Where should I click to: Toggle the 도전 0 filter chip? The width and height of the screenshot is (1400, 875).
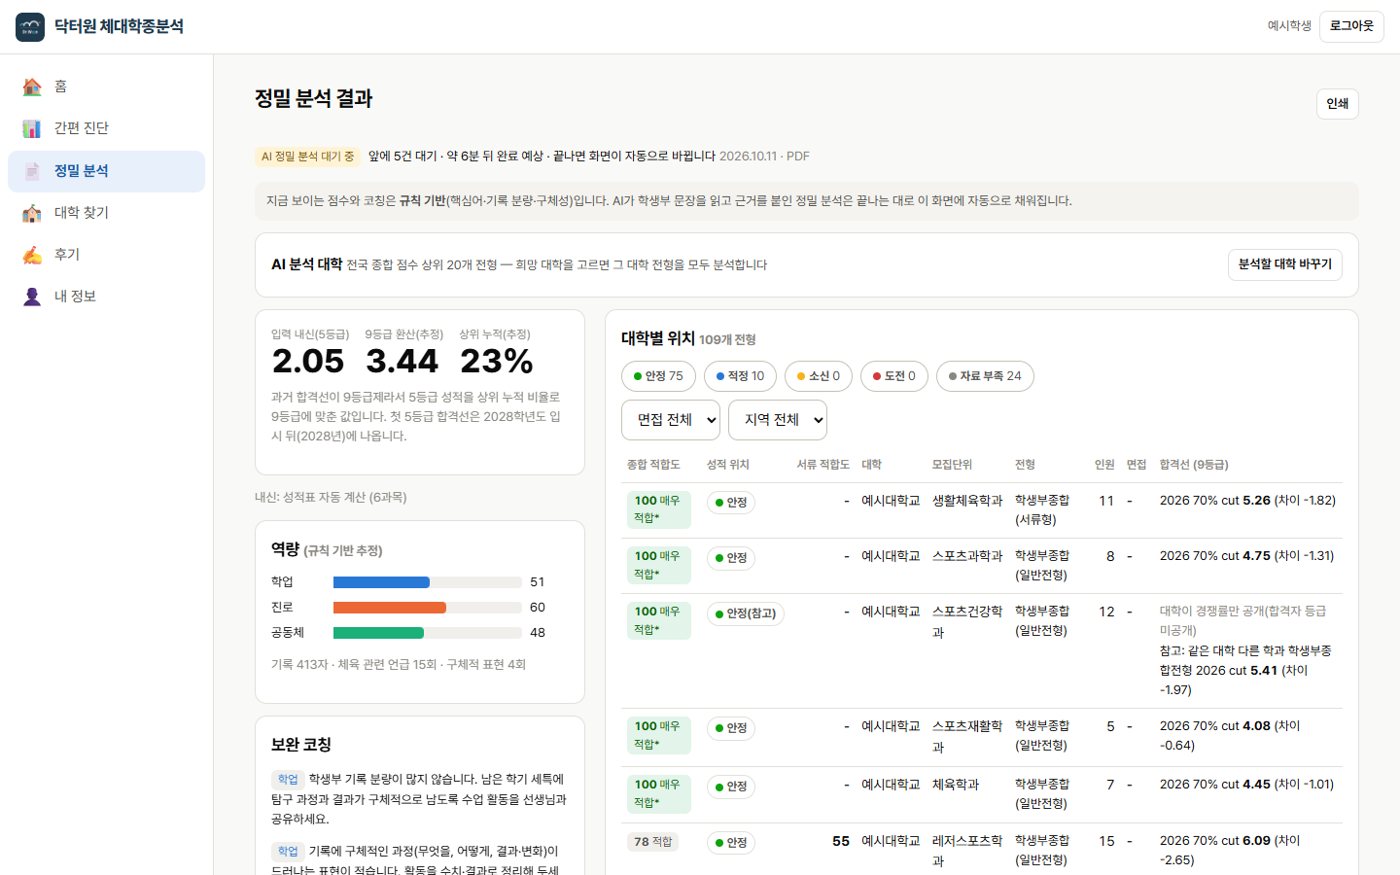click(894, 376)
